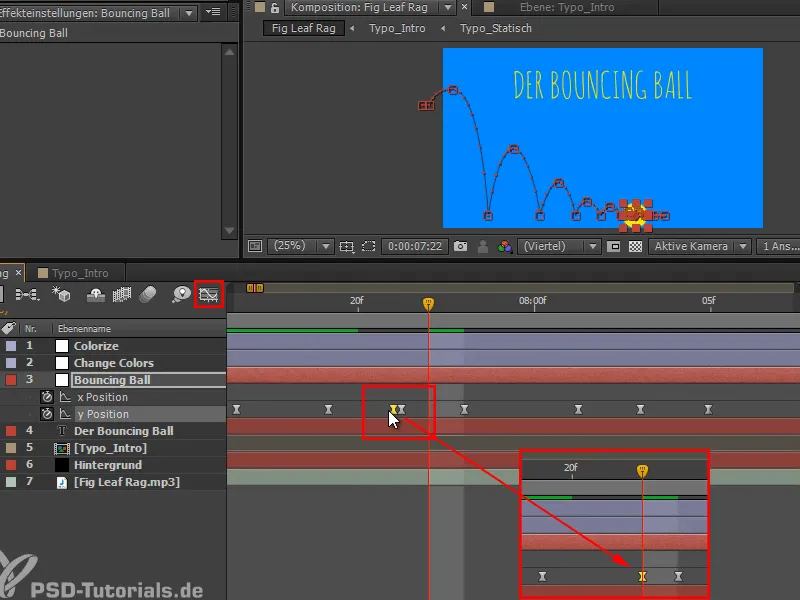Select the Region of Interest tool
Screen dimensions: 800x600
point(367,246)
